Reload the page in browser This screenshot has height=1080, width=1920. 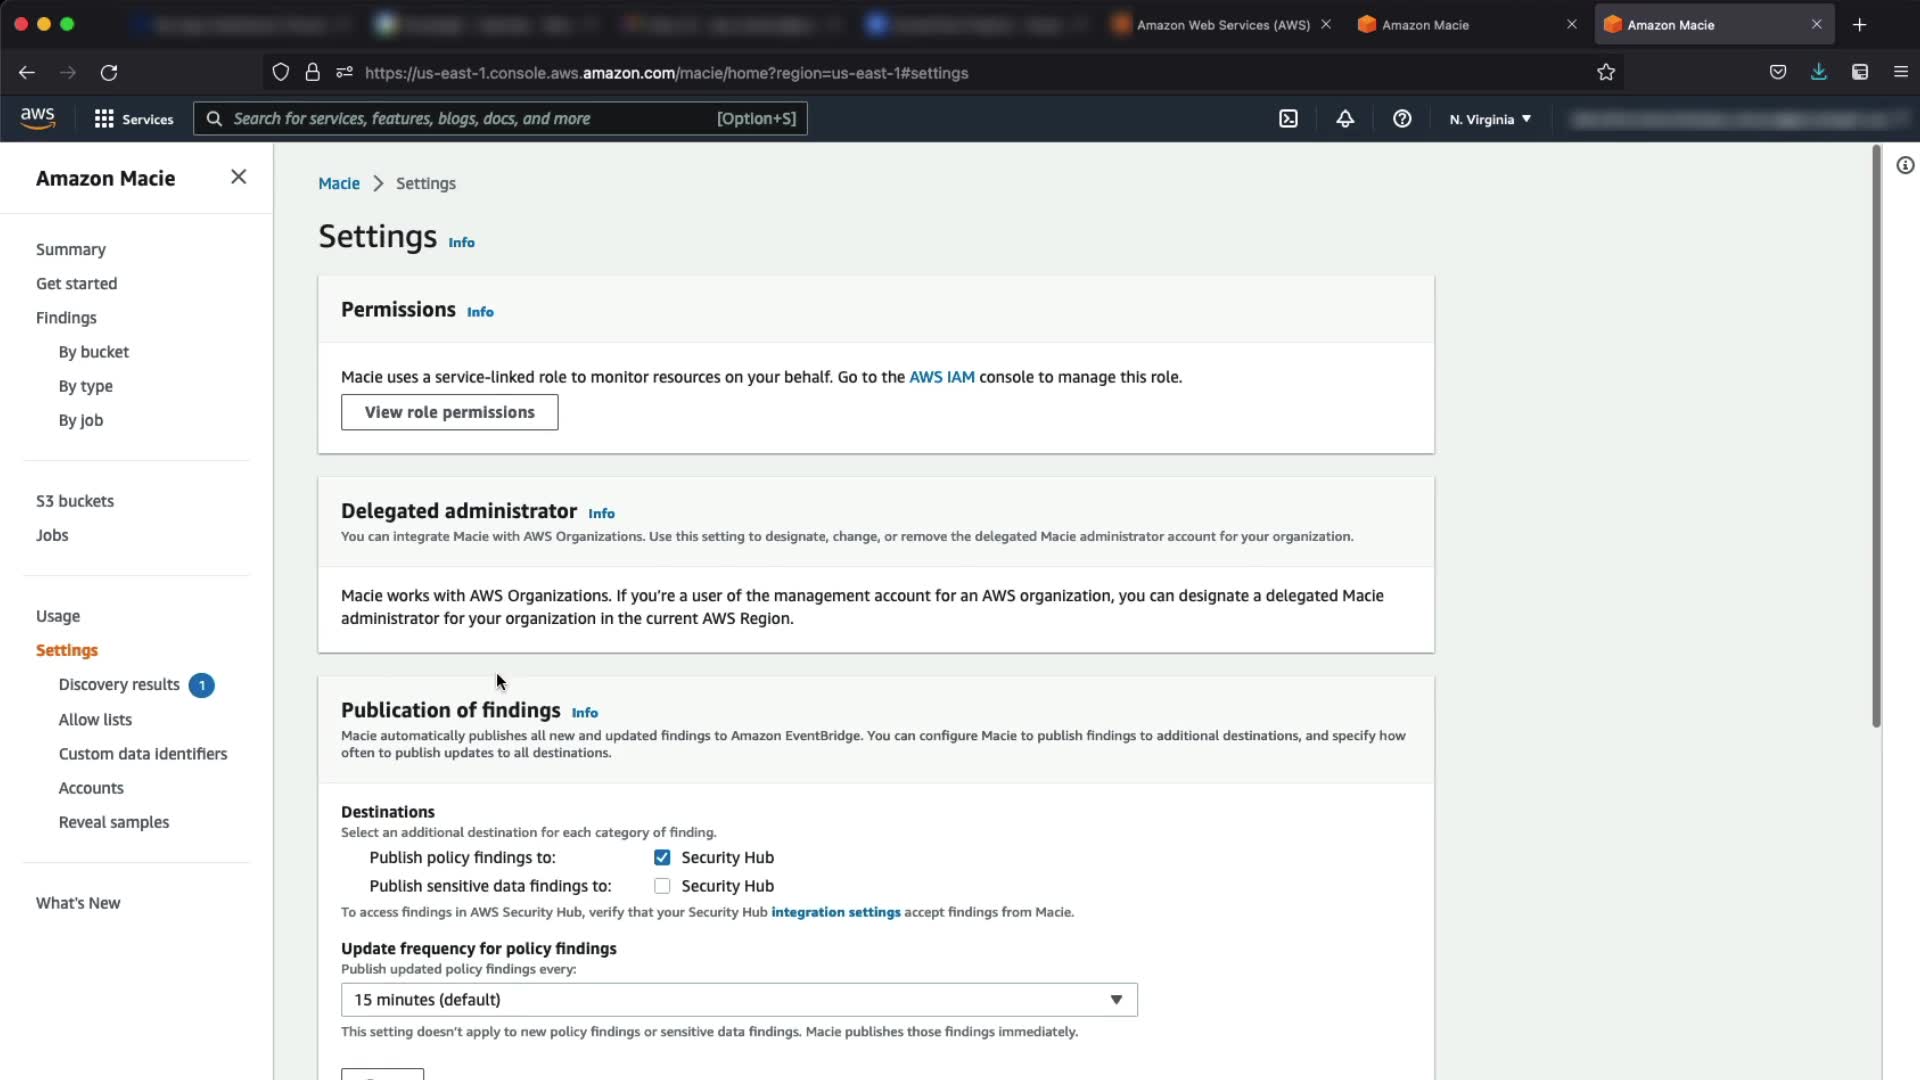point(109,72)
